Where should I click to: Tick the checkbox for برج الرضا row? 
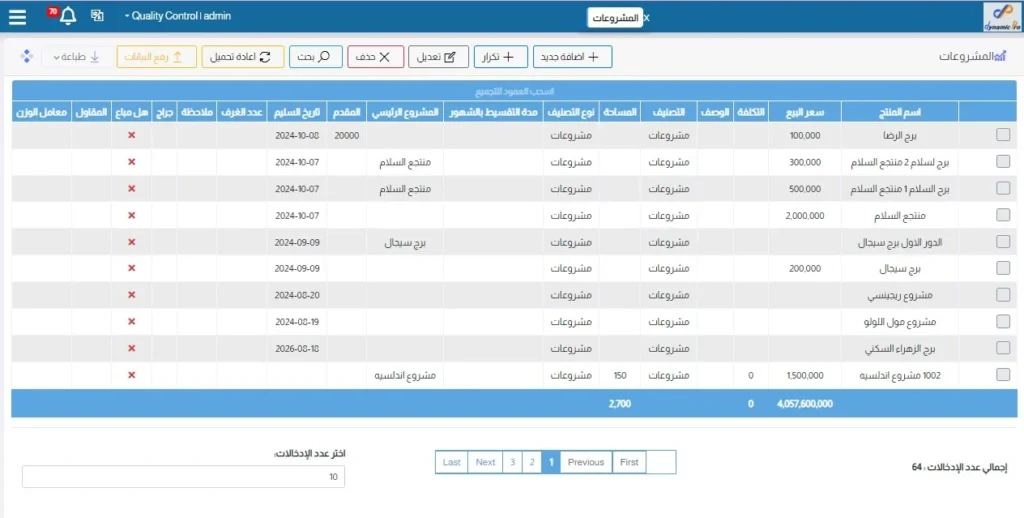tap(1003, 135)
